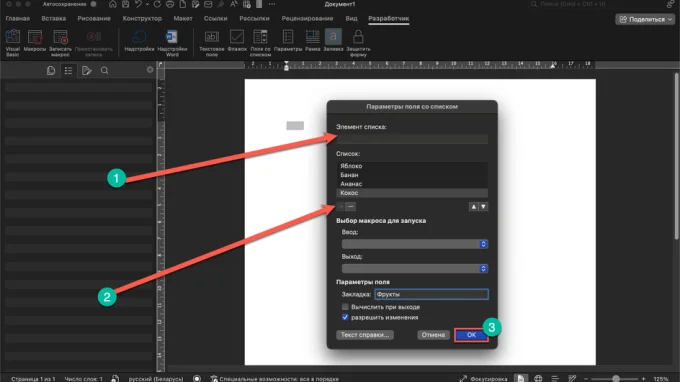This screenshot has width=680, height=382.
Task: Click Текст справки... button
Action: pyautogui.click(x=365, y=335)
